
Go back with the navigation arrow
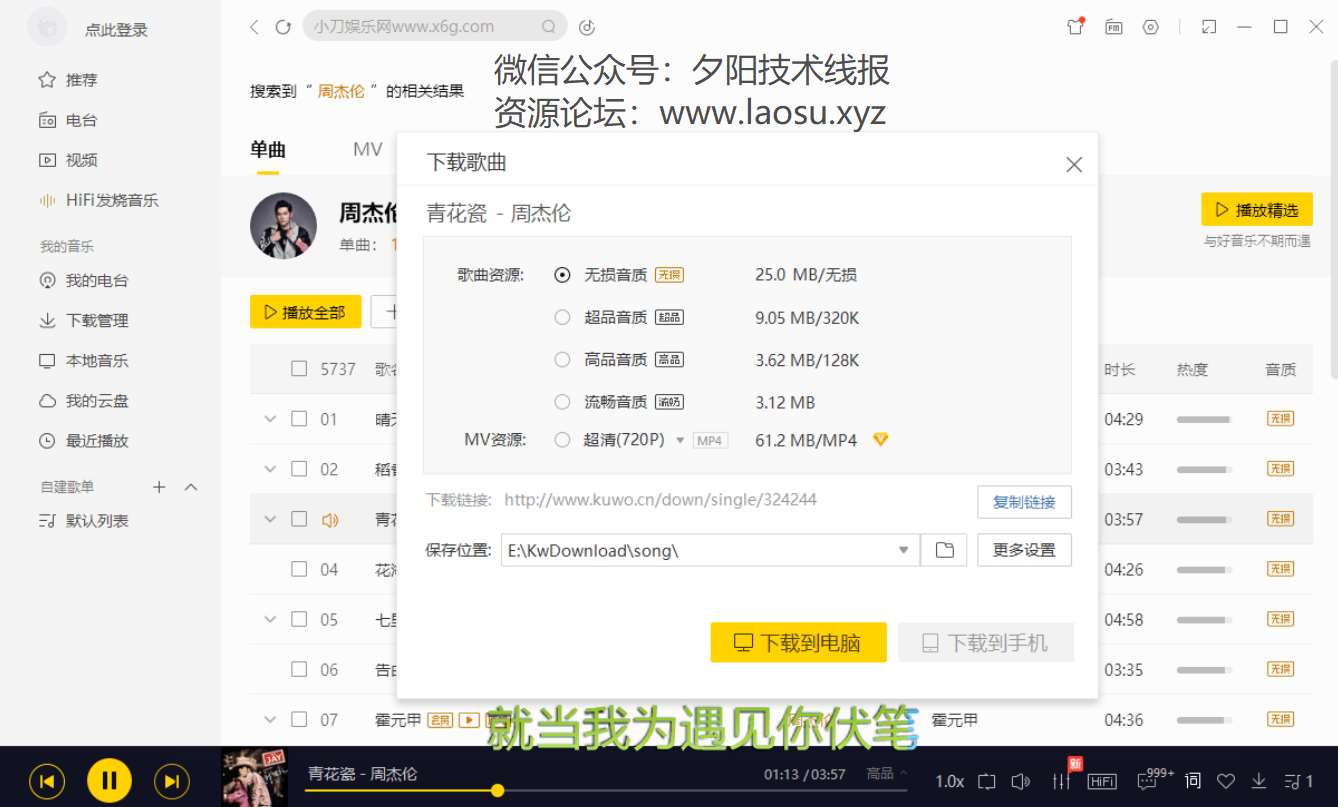click(x=254, y=27)
